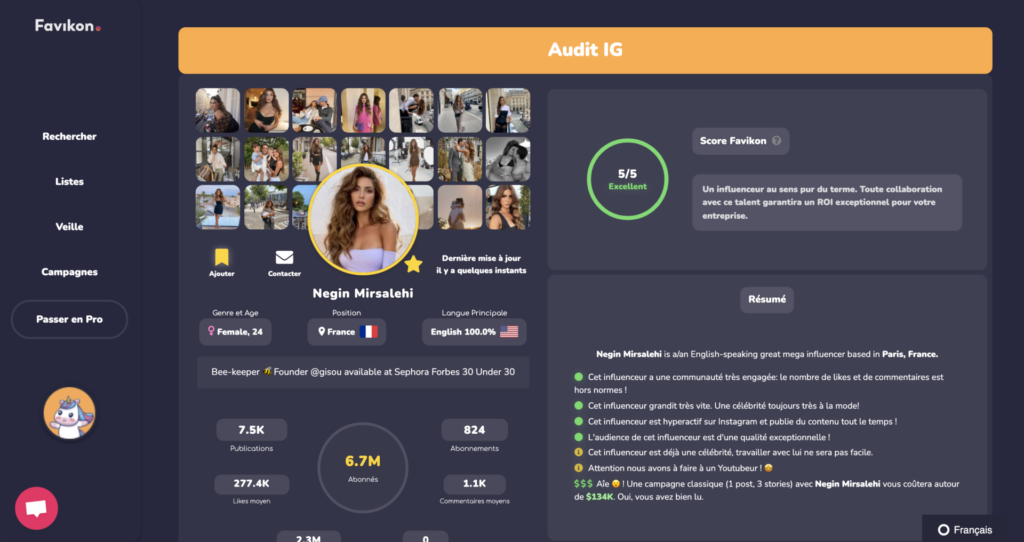This screenshot has width=1024, height=542.
Task: Click the score description text box
Action: point(827,202)
